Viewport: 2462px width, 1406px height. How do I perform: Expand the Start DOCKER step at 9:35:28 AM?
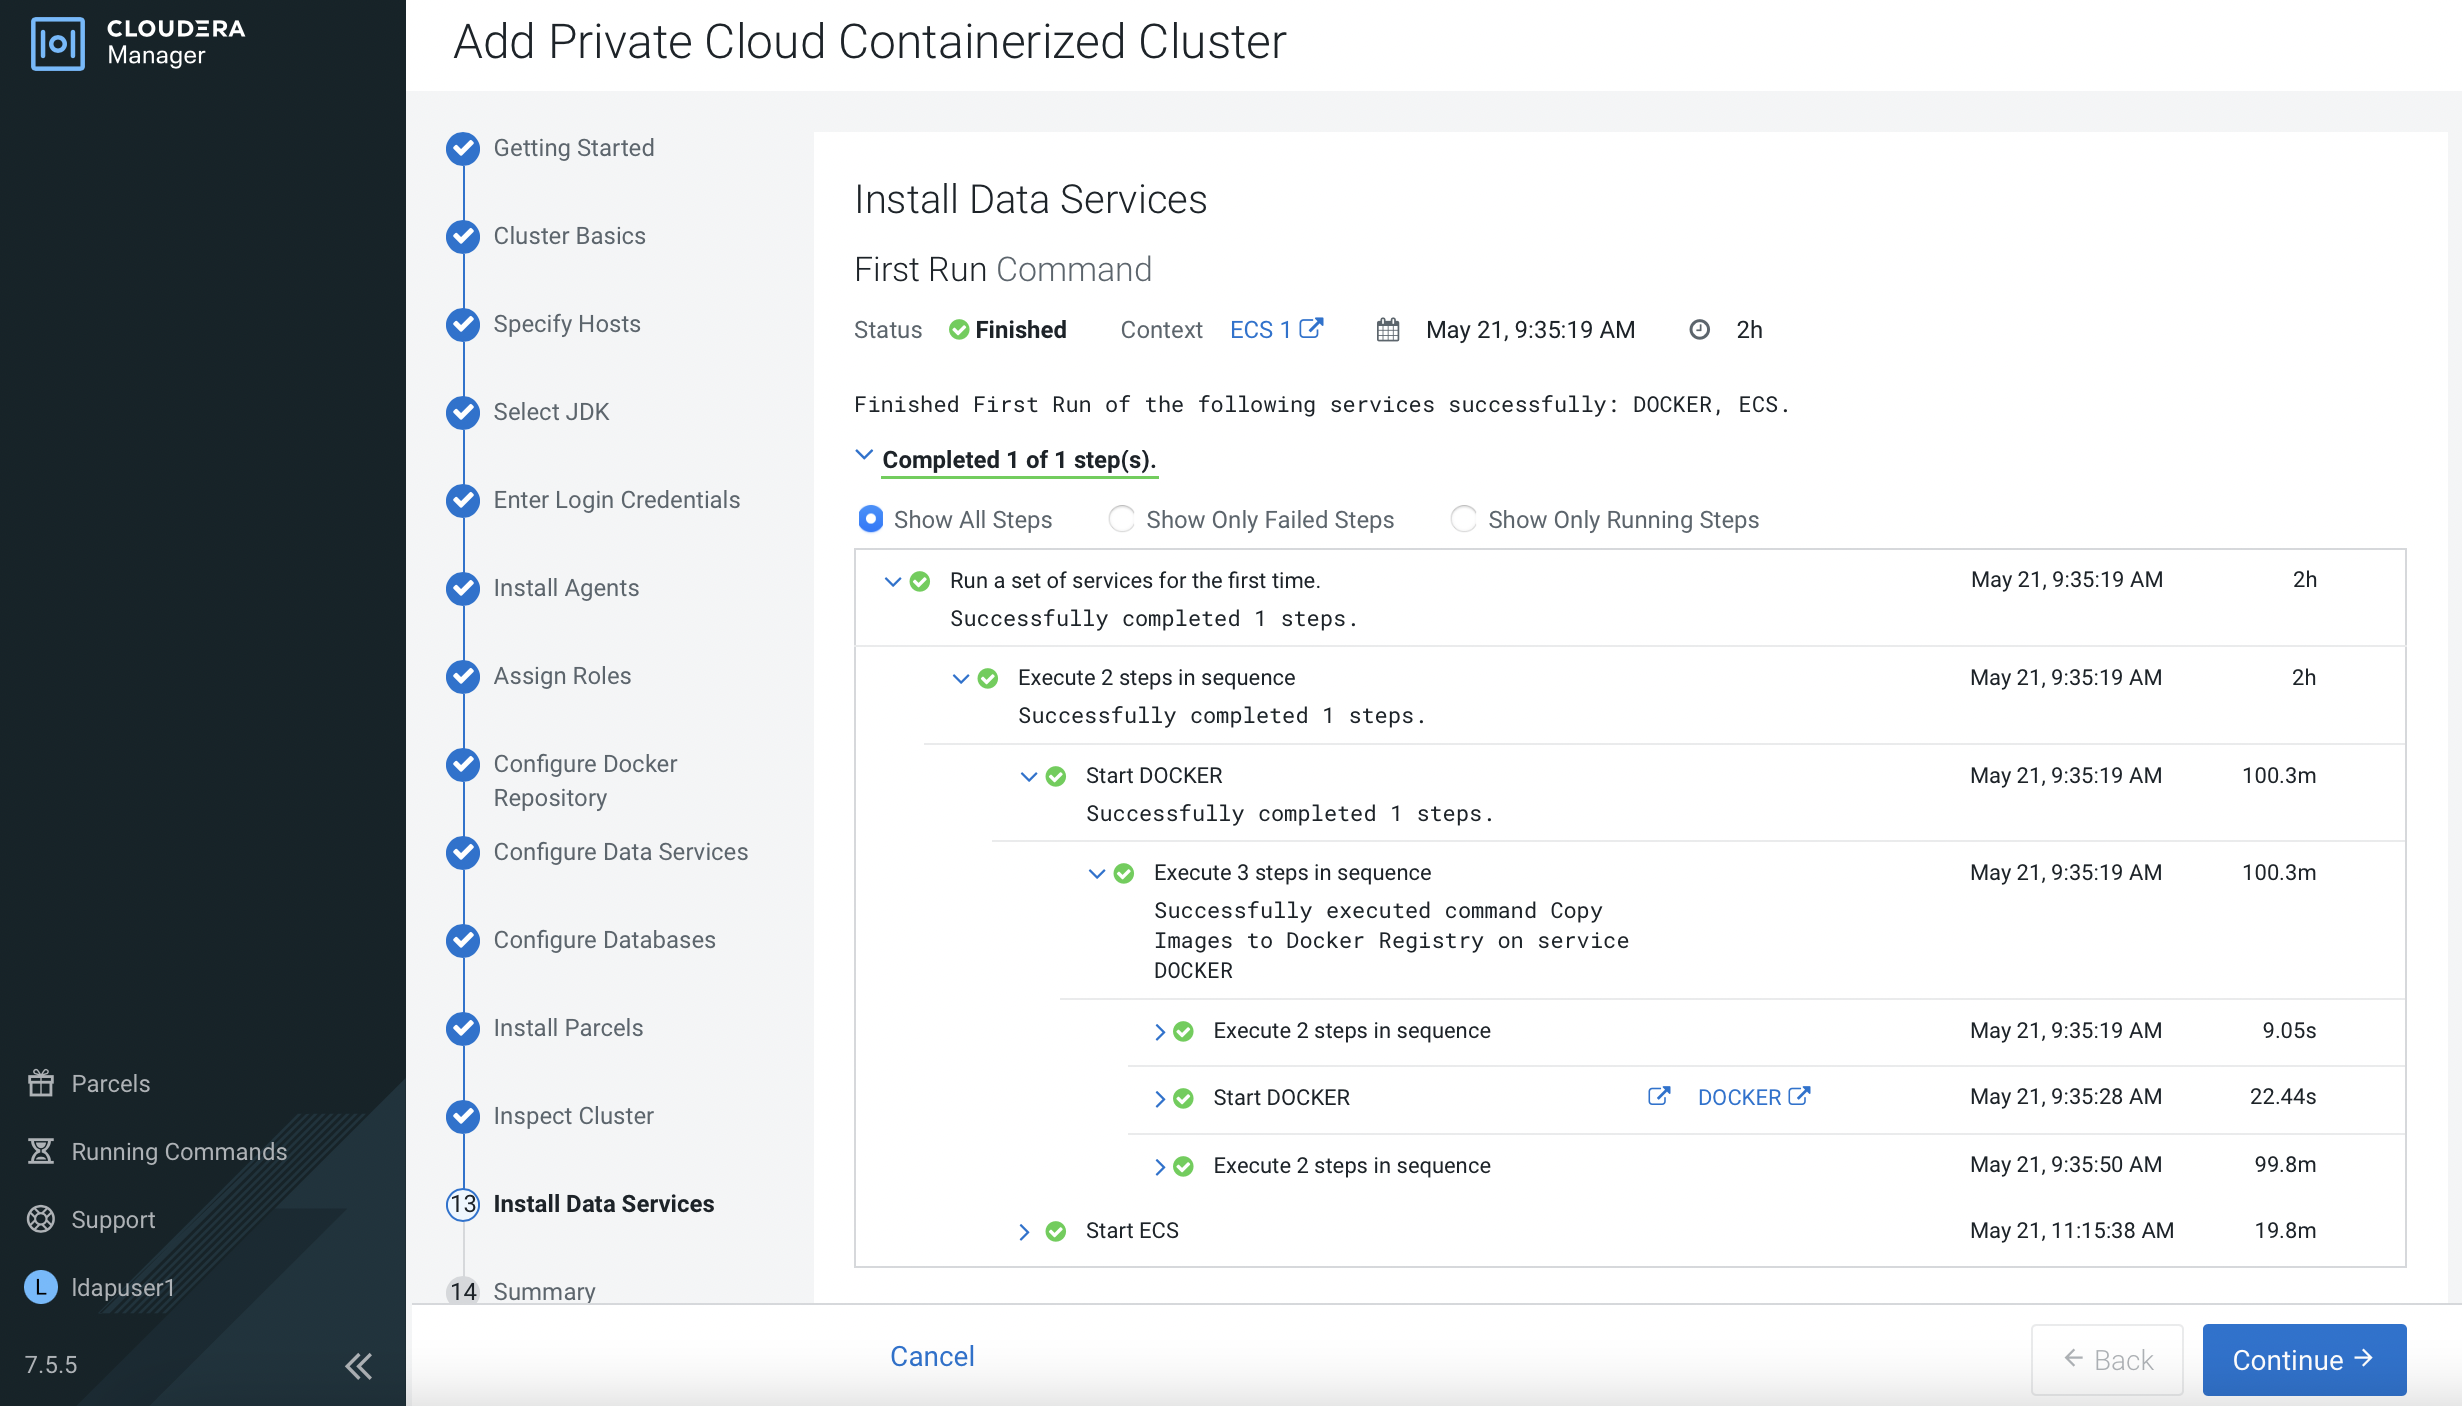[x=1160, y=1098]
